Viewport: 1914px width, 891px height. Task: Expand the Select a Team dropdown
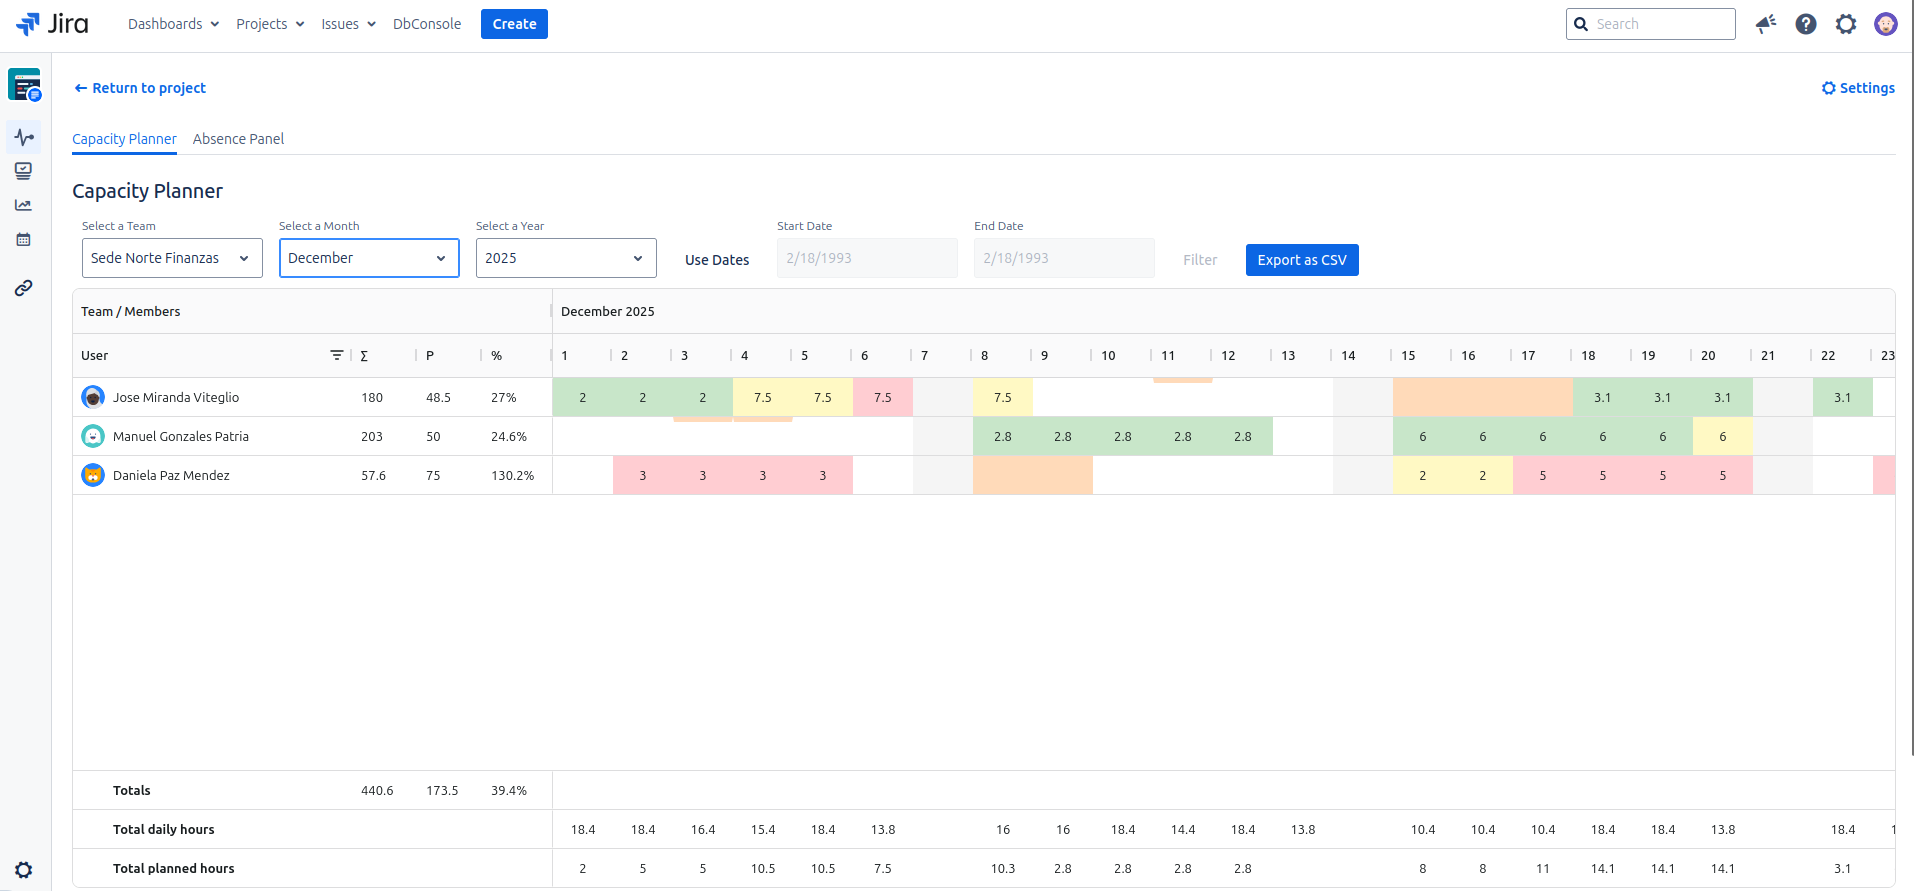(x=172, y=258)
